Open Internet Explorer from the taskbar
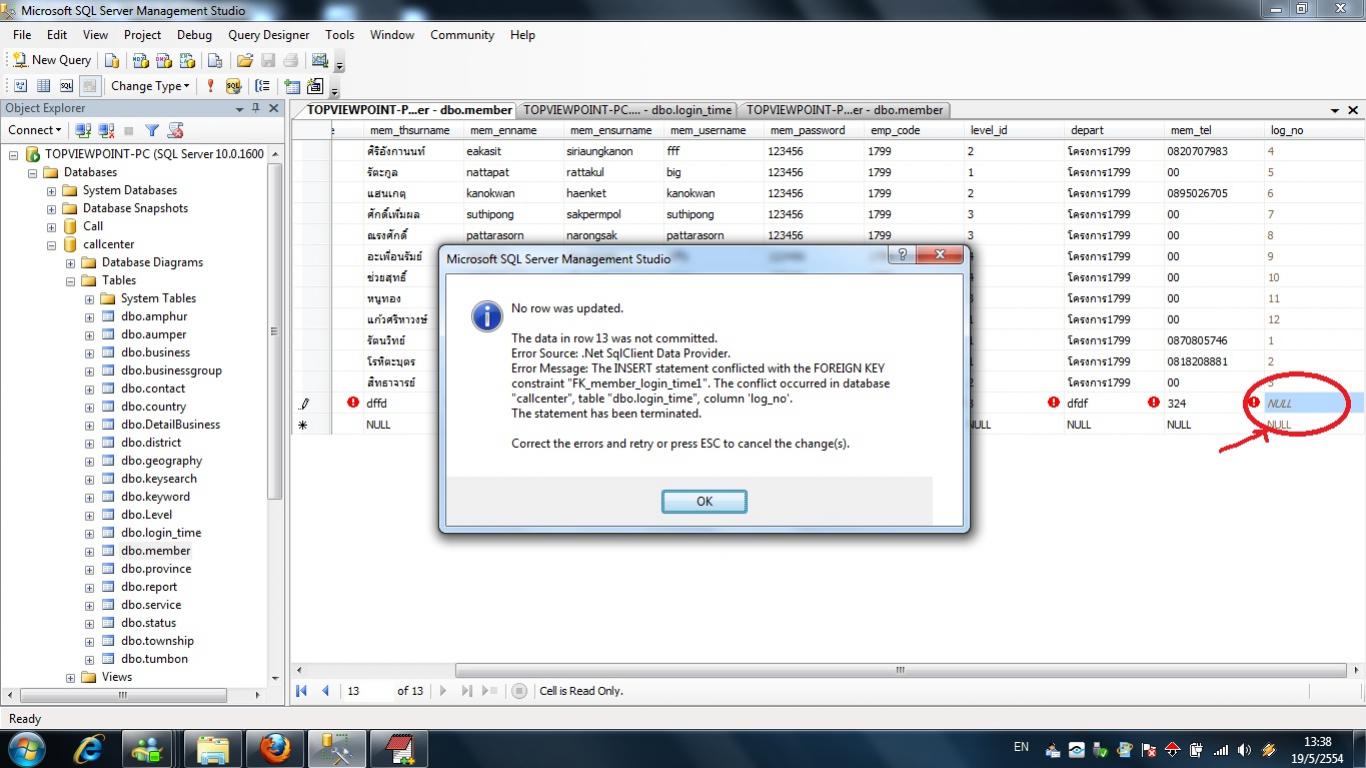Image resolution: width=1366 pixels, height=768 pixels. 91,748
